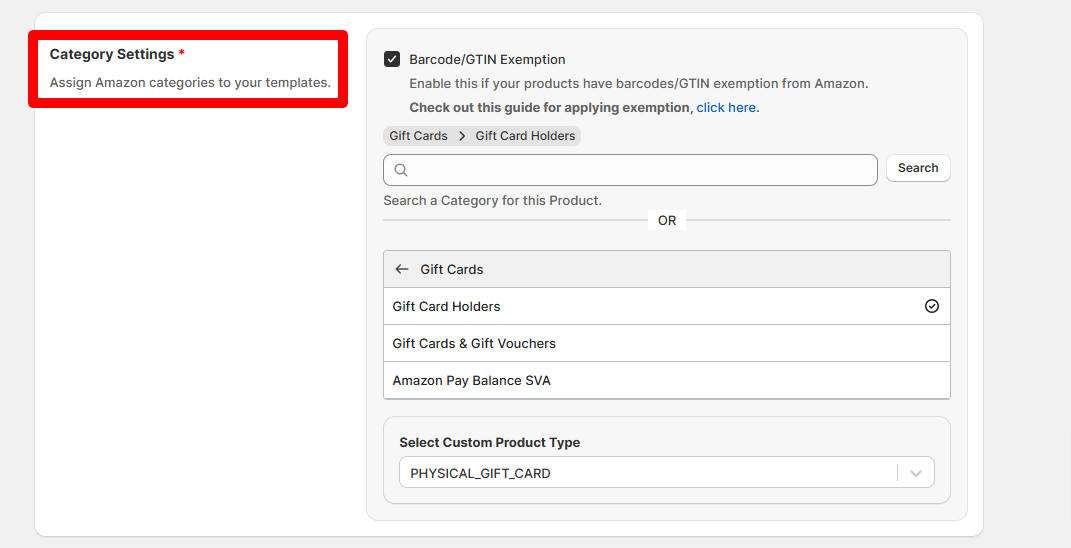Viewport: 1071px width, 548px height.
Task: Uncheck the Barcode/GTIN Exemption checkbox
Action: (x=392, y=59)
